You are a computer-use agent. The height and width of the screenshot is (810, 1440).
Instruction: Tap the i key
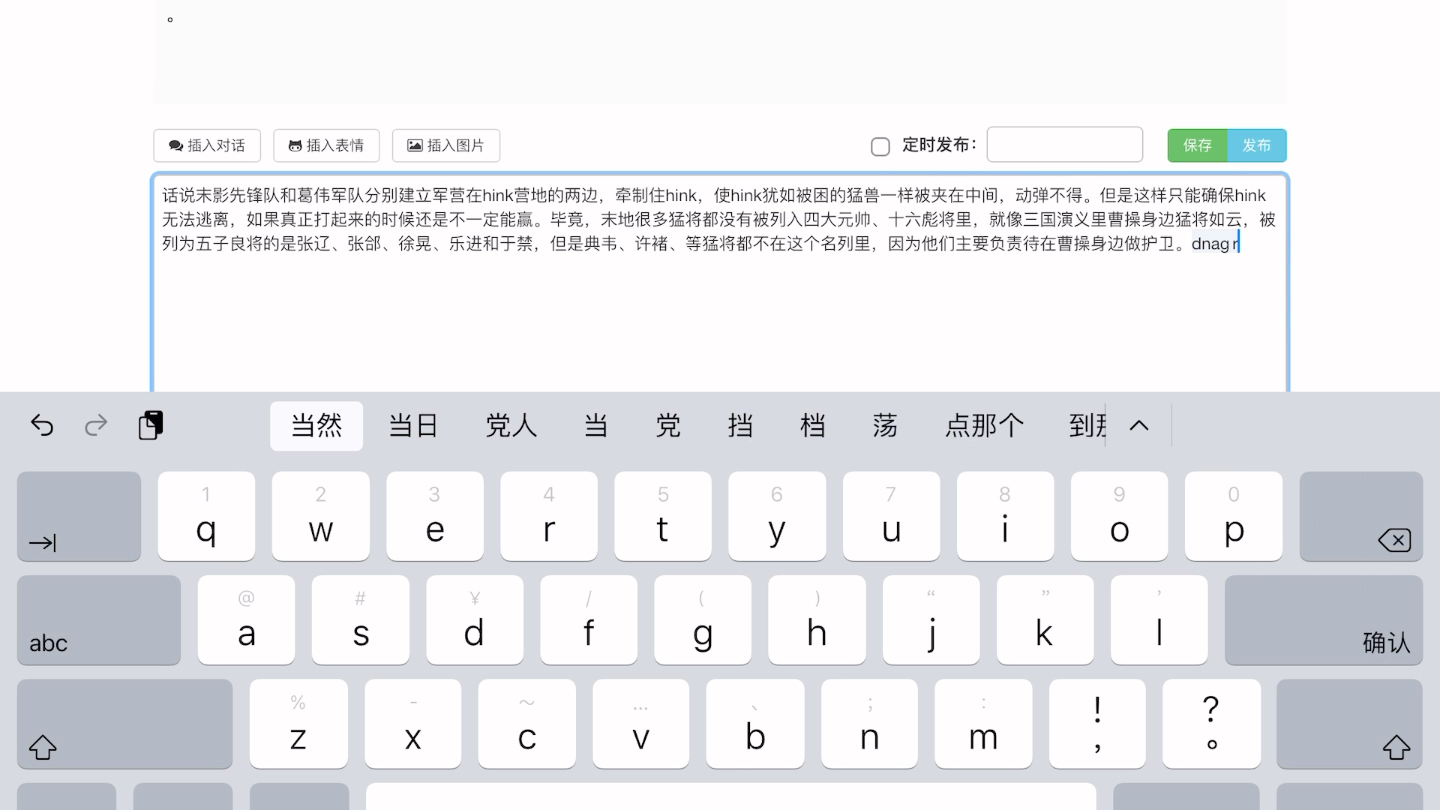click(x=1005, y=516)
